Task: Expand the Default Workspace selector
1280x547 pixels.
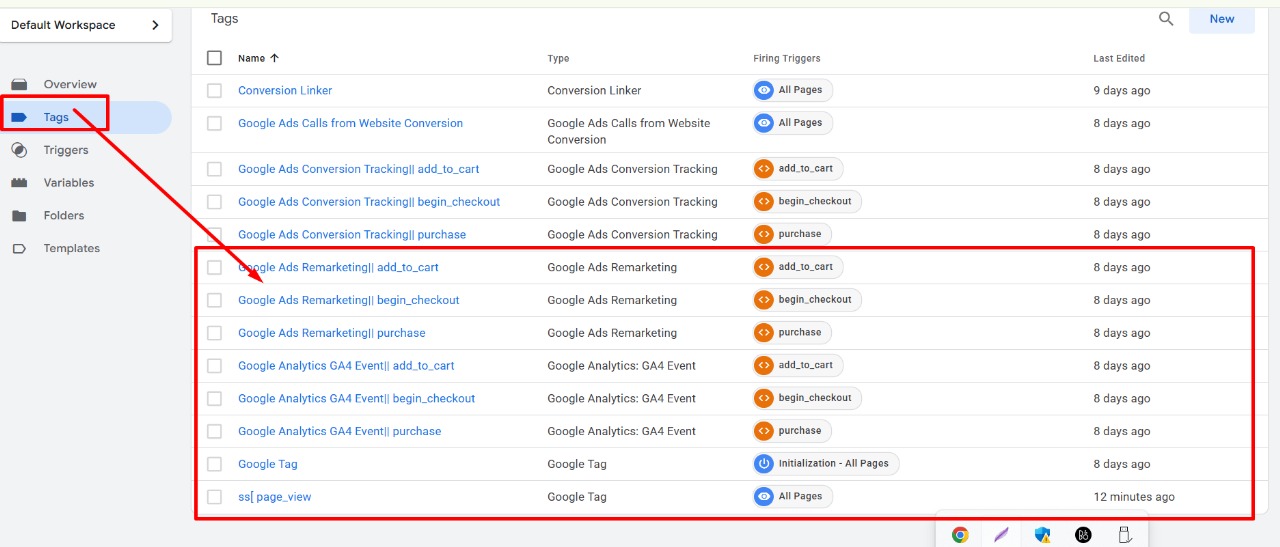Action: click(86, 25)
